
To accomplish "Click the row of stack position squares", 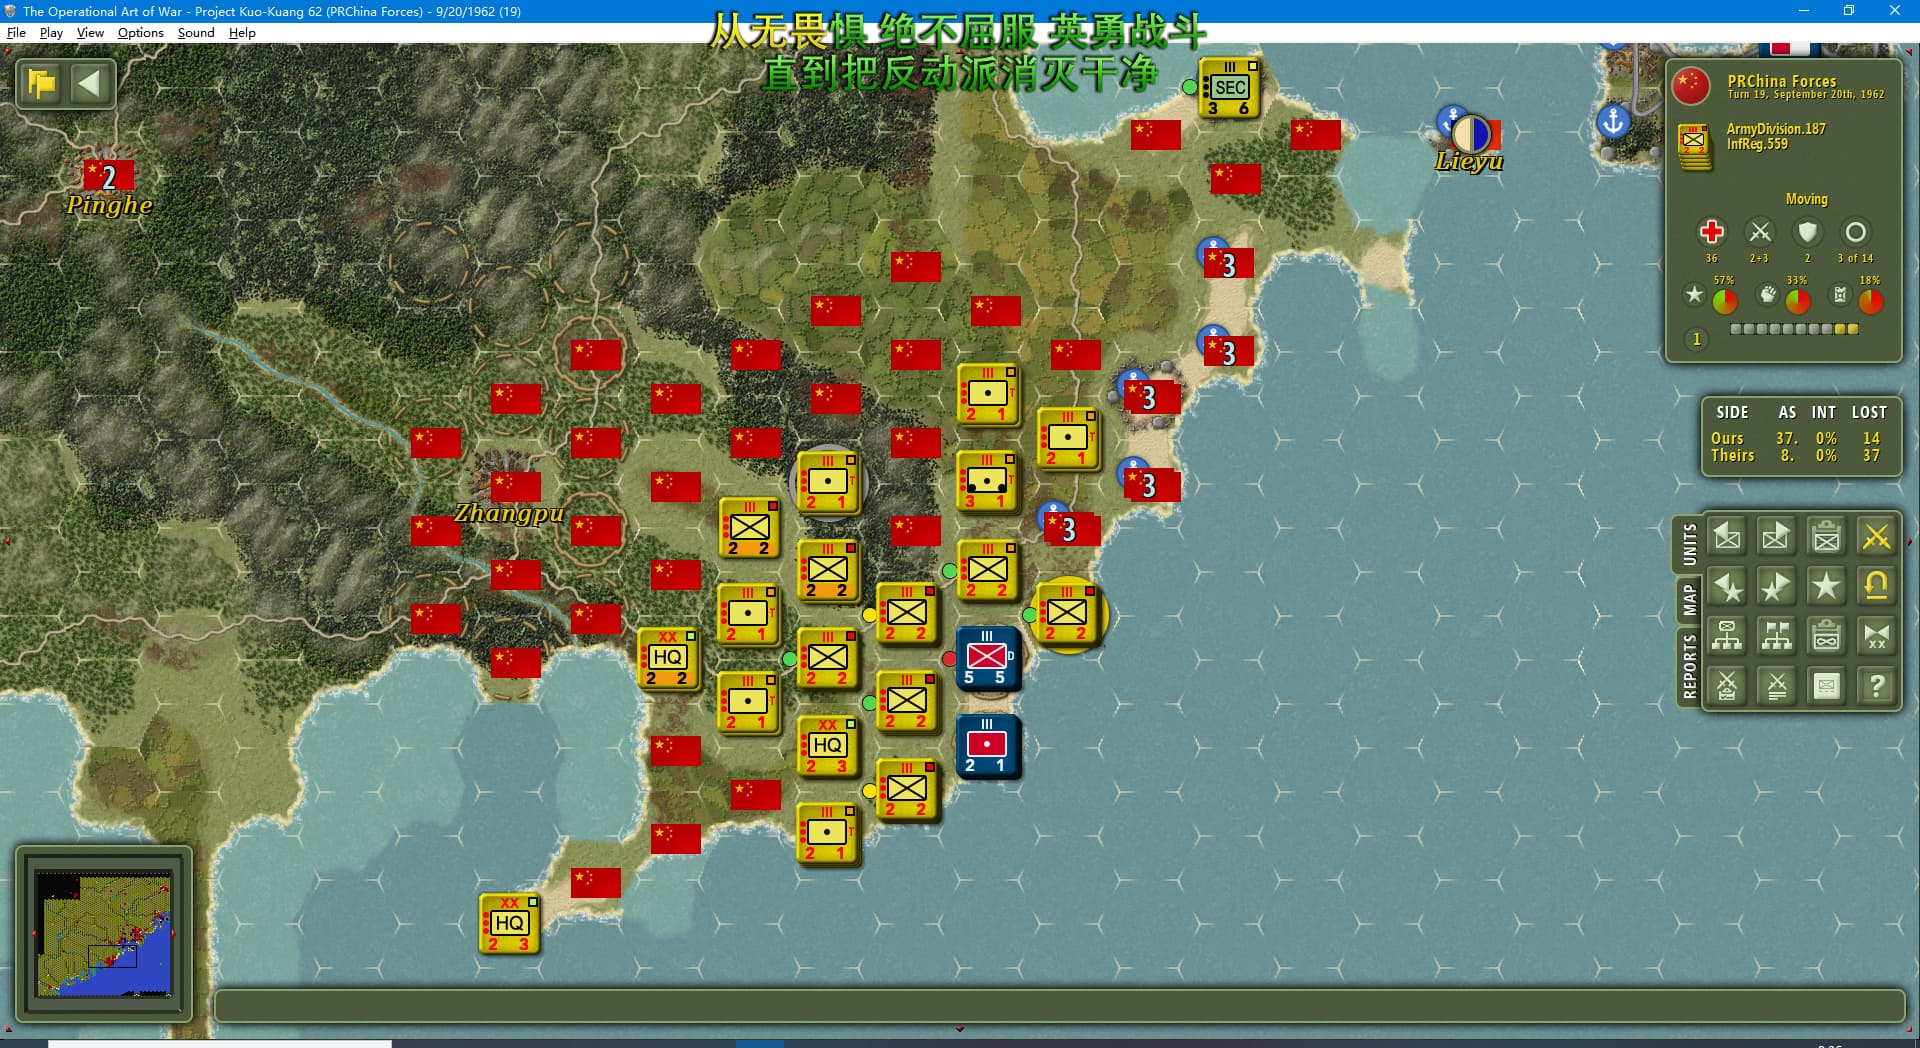I will click(x=1794, y=329).
